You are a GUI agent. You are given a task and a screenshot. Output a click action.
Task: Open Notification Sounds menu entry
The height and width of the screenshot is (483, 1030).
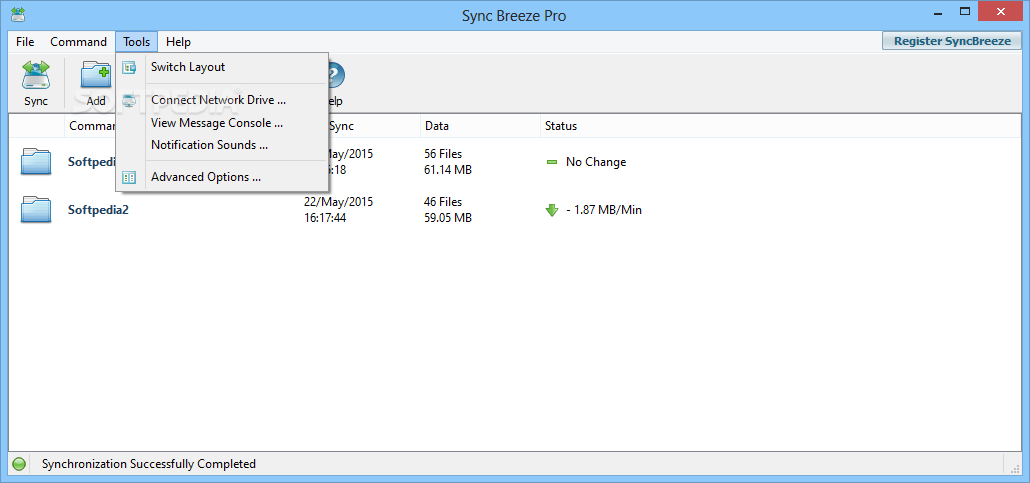(x=222, y=145)
